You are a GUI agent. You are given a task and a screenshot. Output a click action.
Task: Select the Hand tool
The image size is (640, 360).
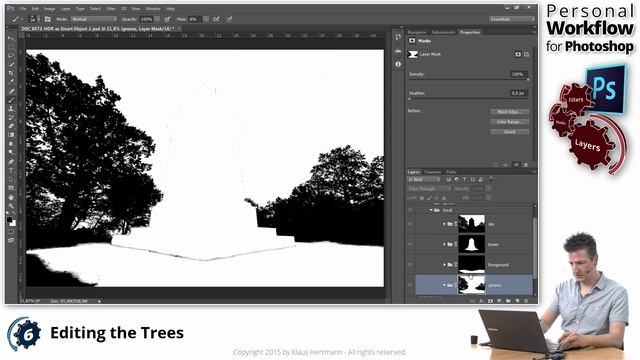11,197
